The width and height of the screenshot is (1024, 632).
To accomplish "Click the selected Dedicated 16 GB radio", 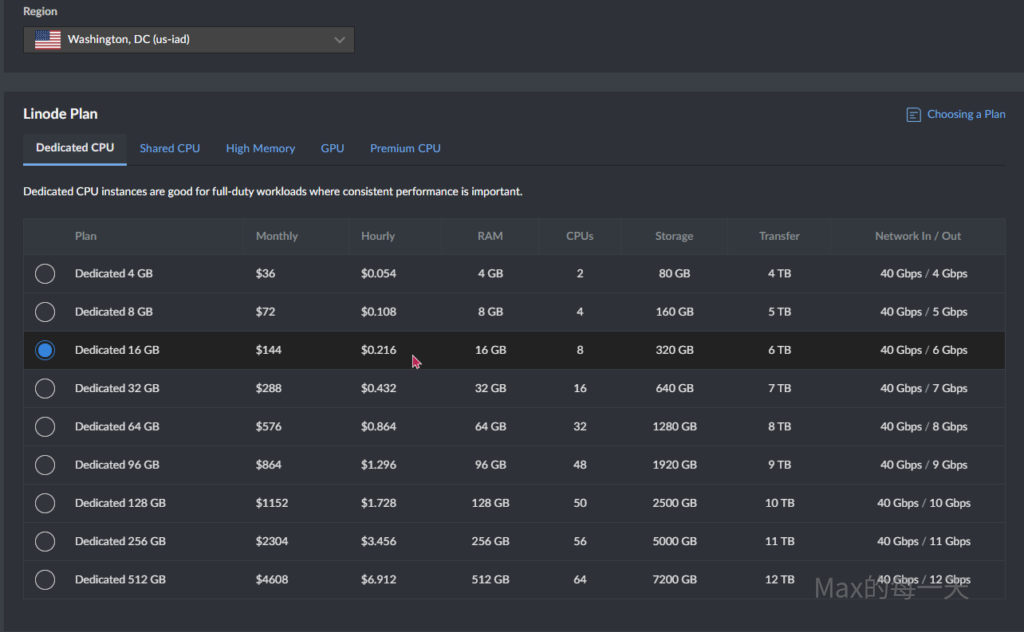I will click(45, 350).
